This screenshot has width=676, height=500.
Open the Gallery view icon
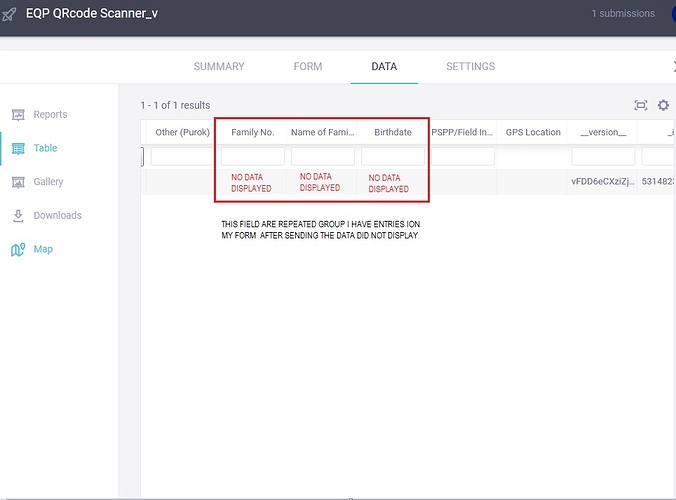coord(17,182)
